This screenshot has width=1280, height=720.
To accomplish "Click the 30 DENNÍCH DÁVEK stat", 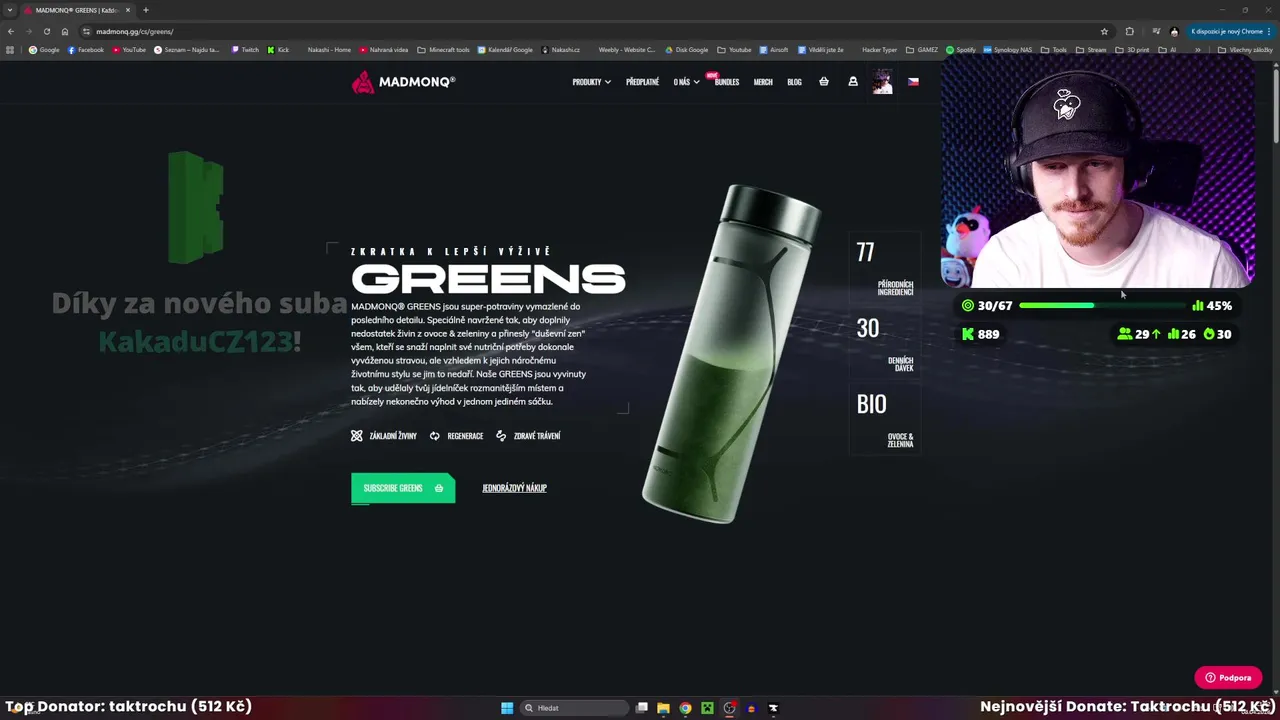I will pyautogui.click(x=884, y=344).
